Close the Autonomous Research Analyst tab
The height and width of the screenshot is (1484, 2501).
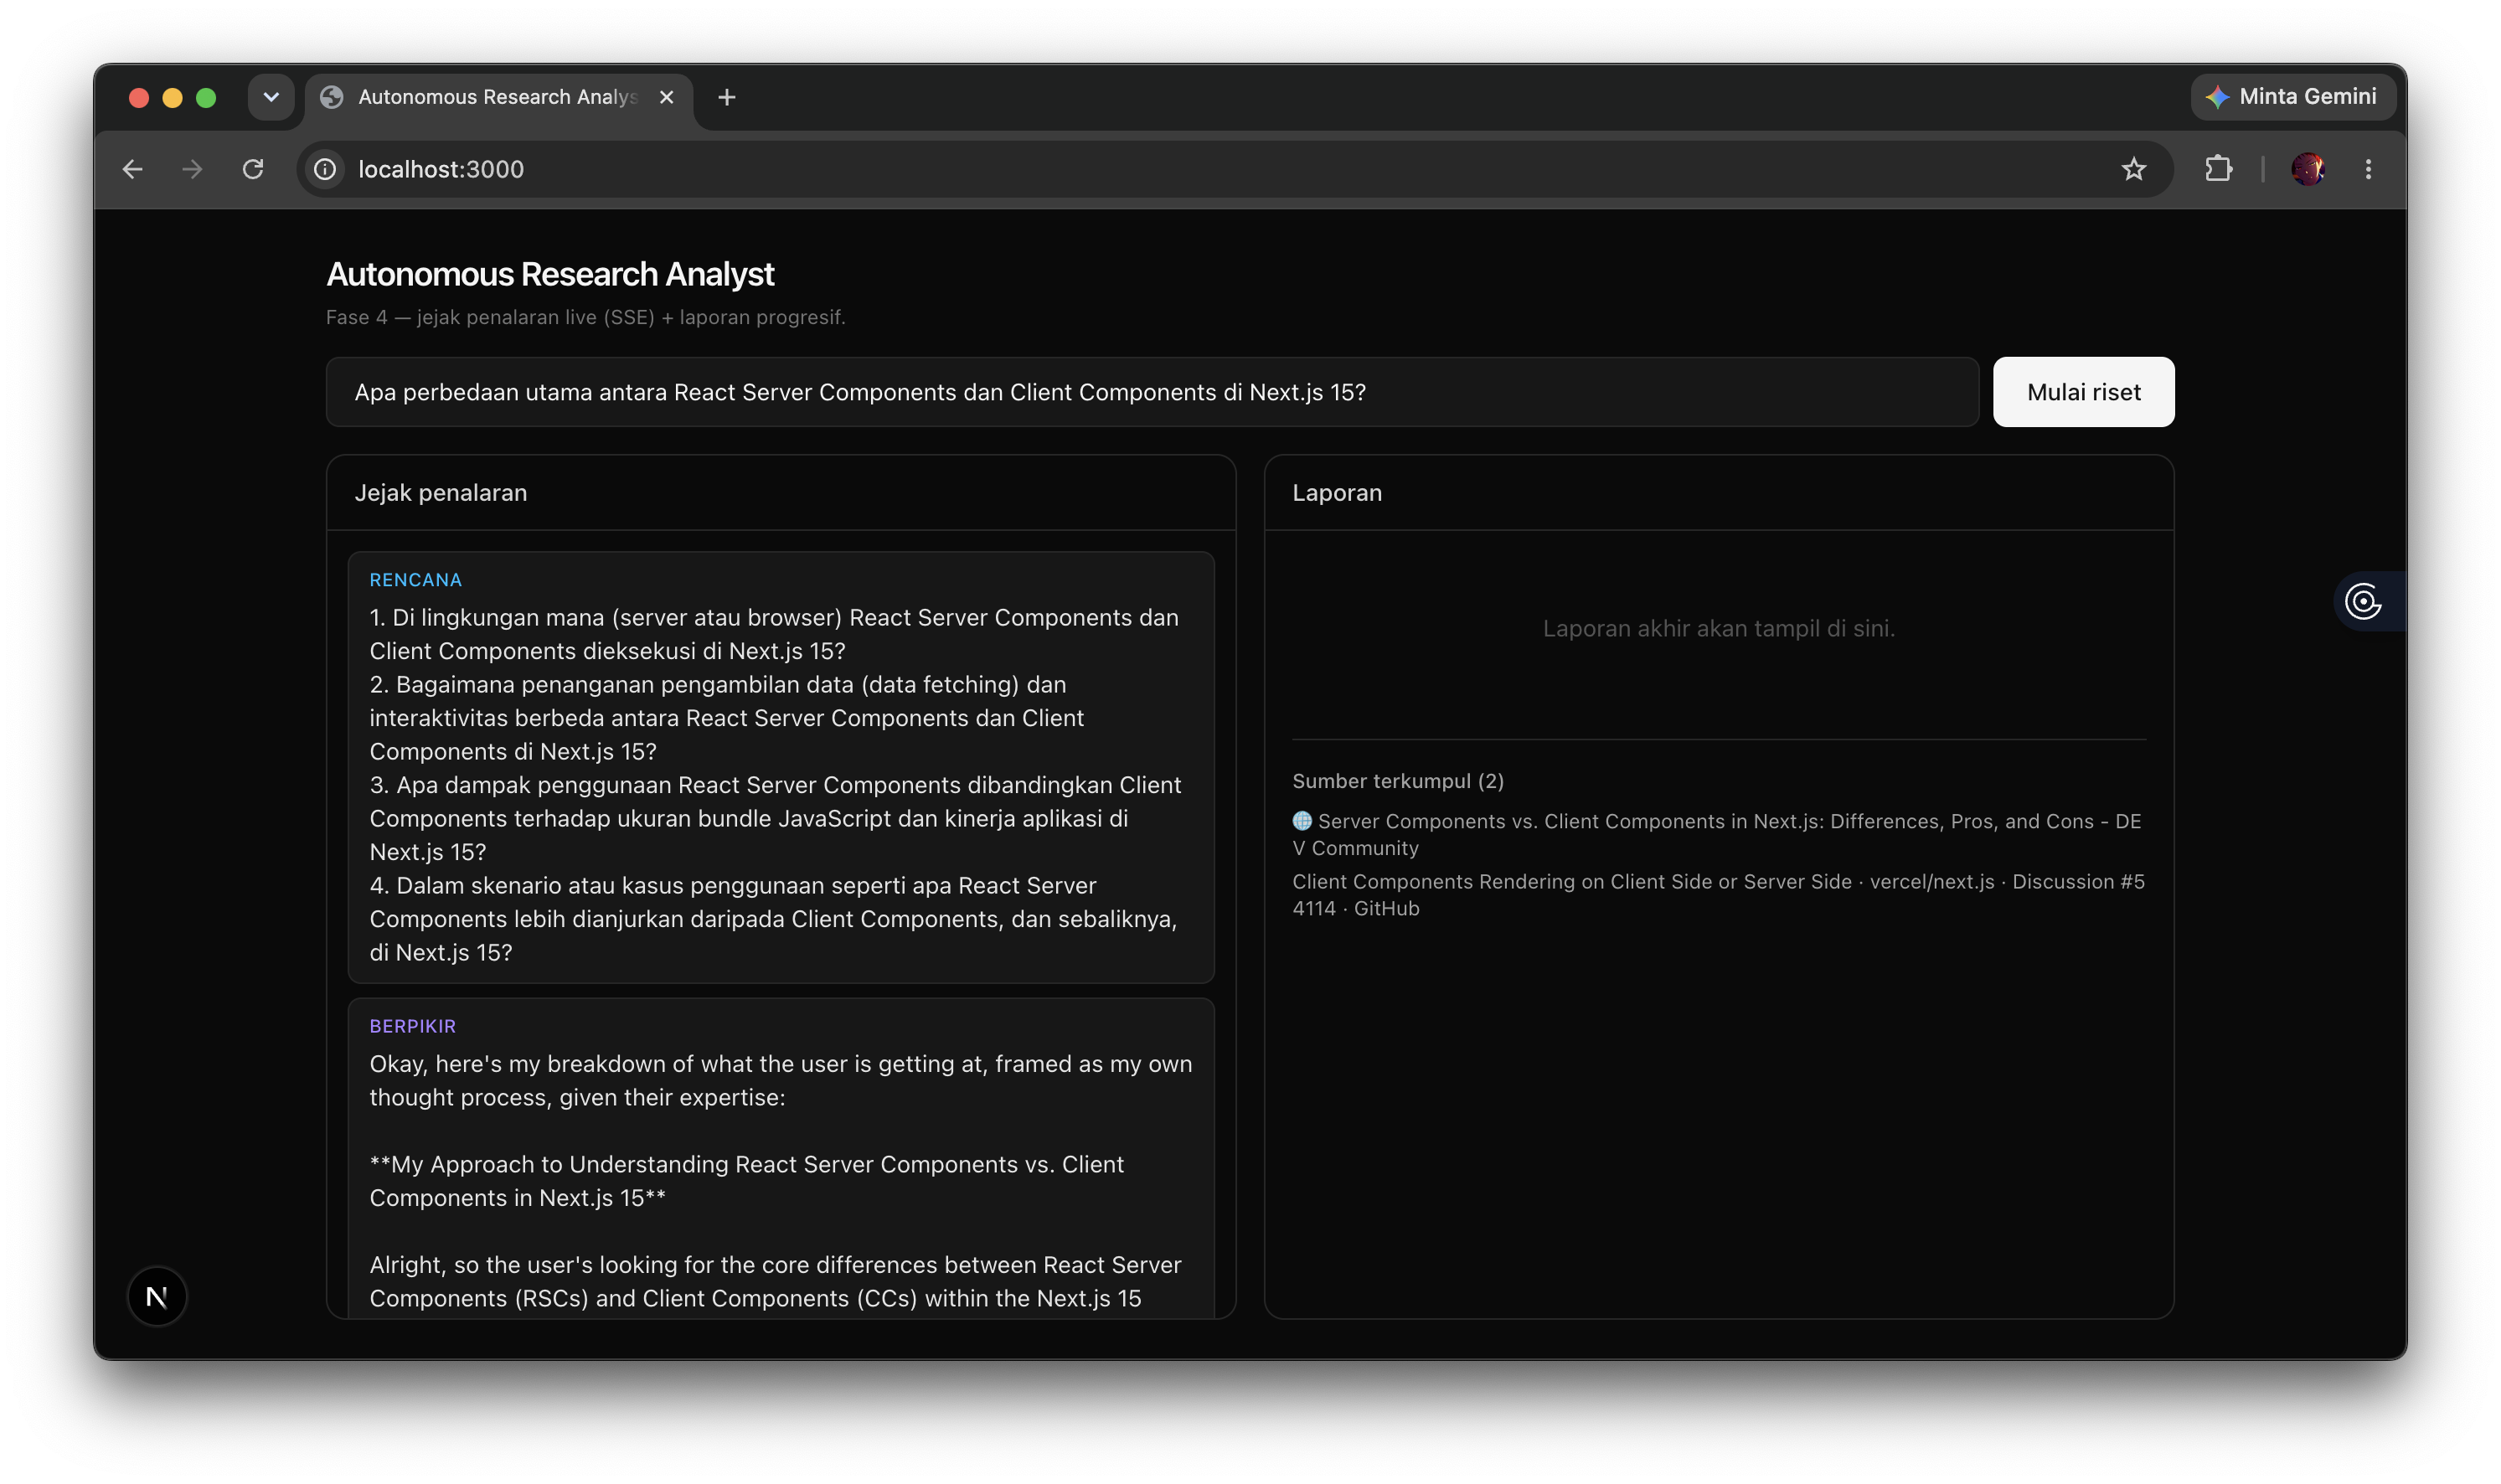point(667,97)
